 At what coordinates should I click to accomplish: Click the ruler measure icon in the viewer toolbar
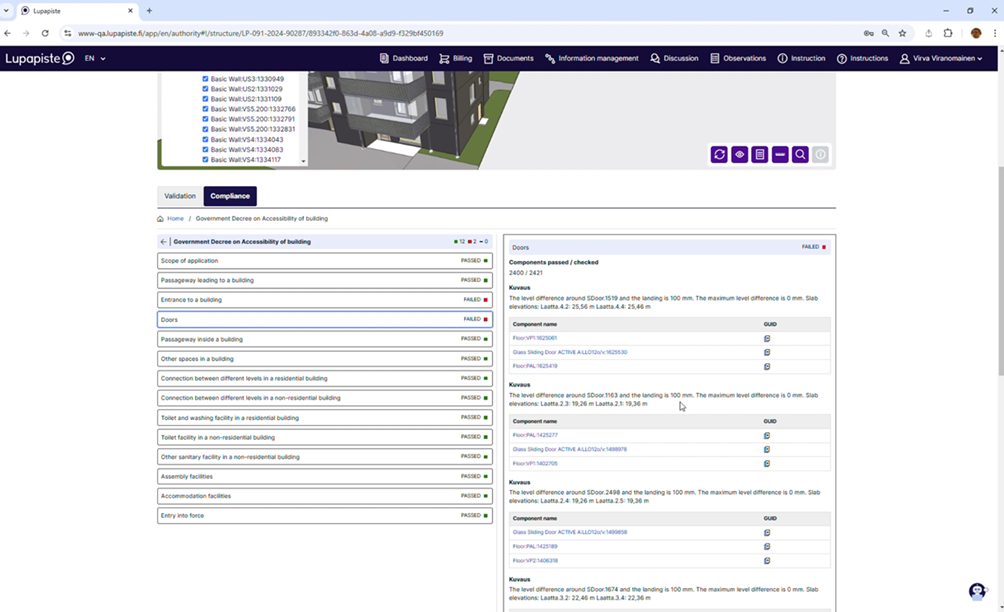coord(780,155)
